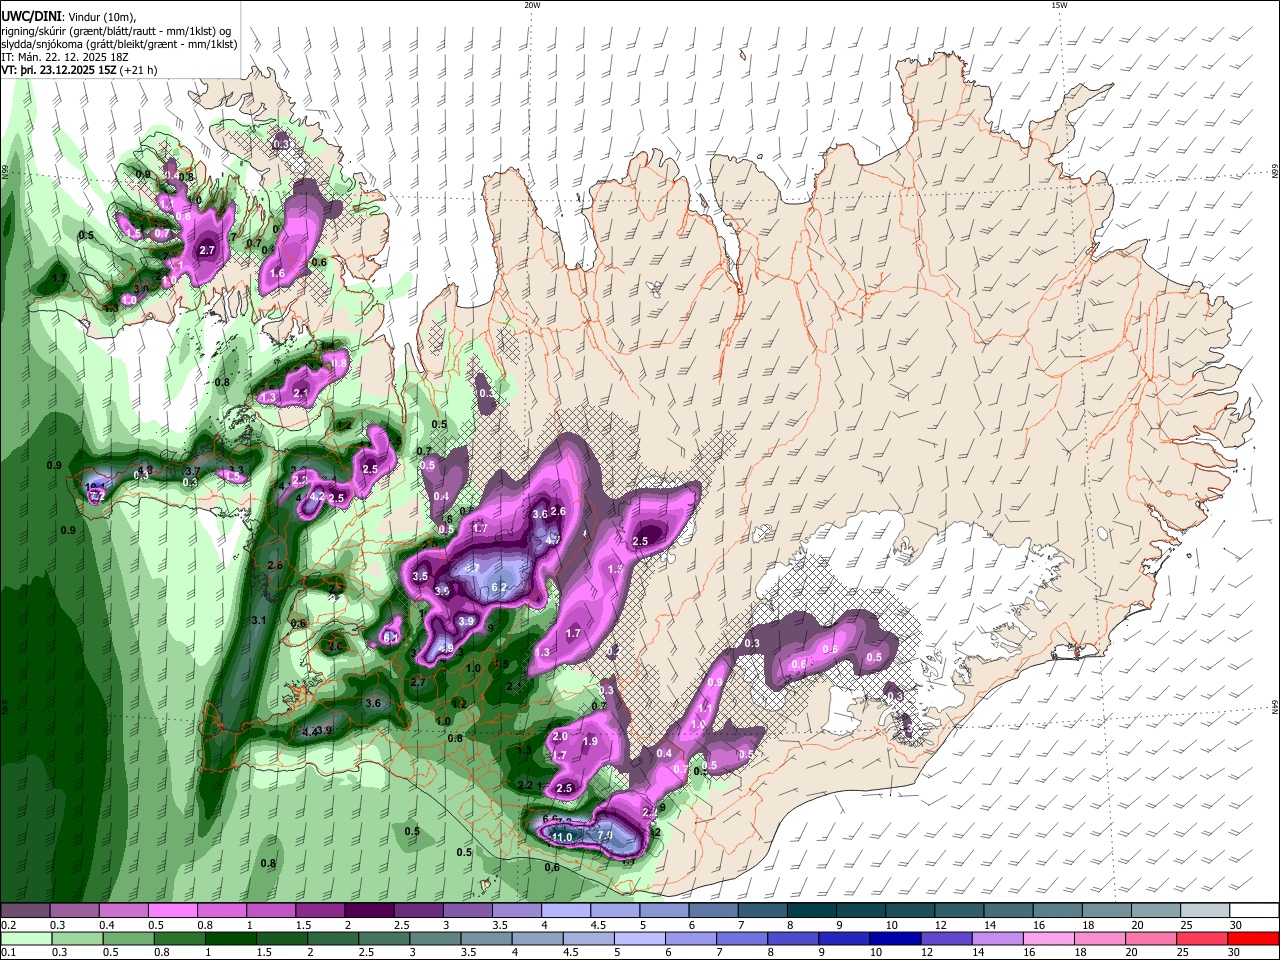Click the 20W longitude label
Screen dimensions: 1280x960
[x=532, y=5]
